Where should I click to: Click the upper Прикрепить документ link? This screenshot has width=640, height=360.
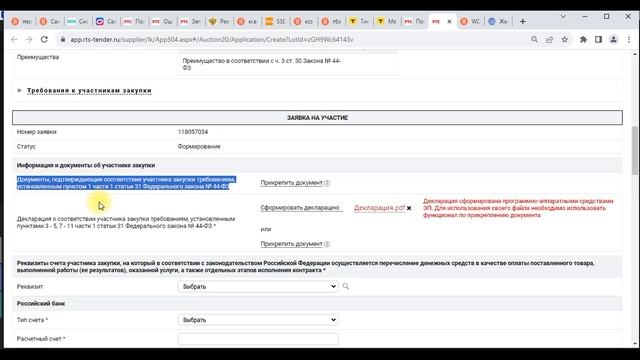[291, 183]
